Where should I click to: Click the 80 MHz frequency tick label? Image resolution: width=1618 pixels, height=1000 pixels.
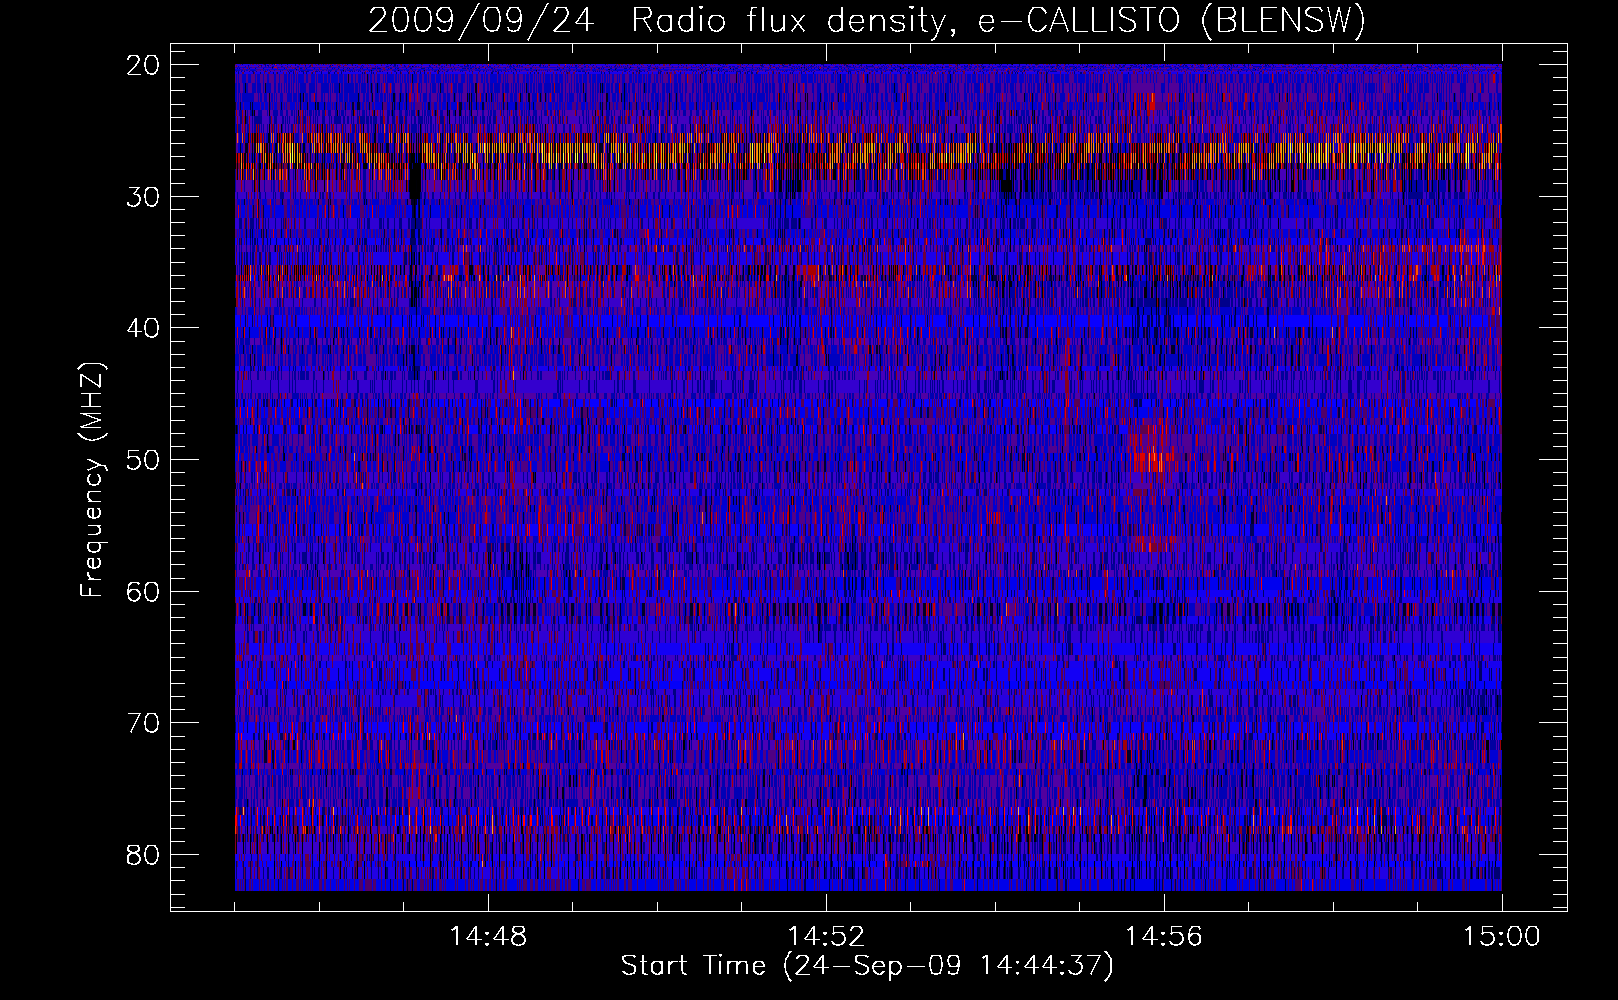click(x=144, y=855)
